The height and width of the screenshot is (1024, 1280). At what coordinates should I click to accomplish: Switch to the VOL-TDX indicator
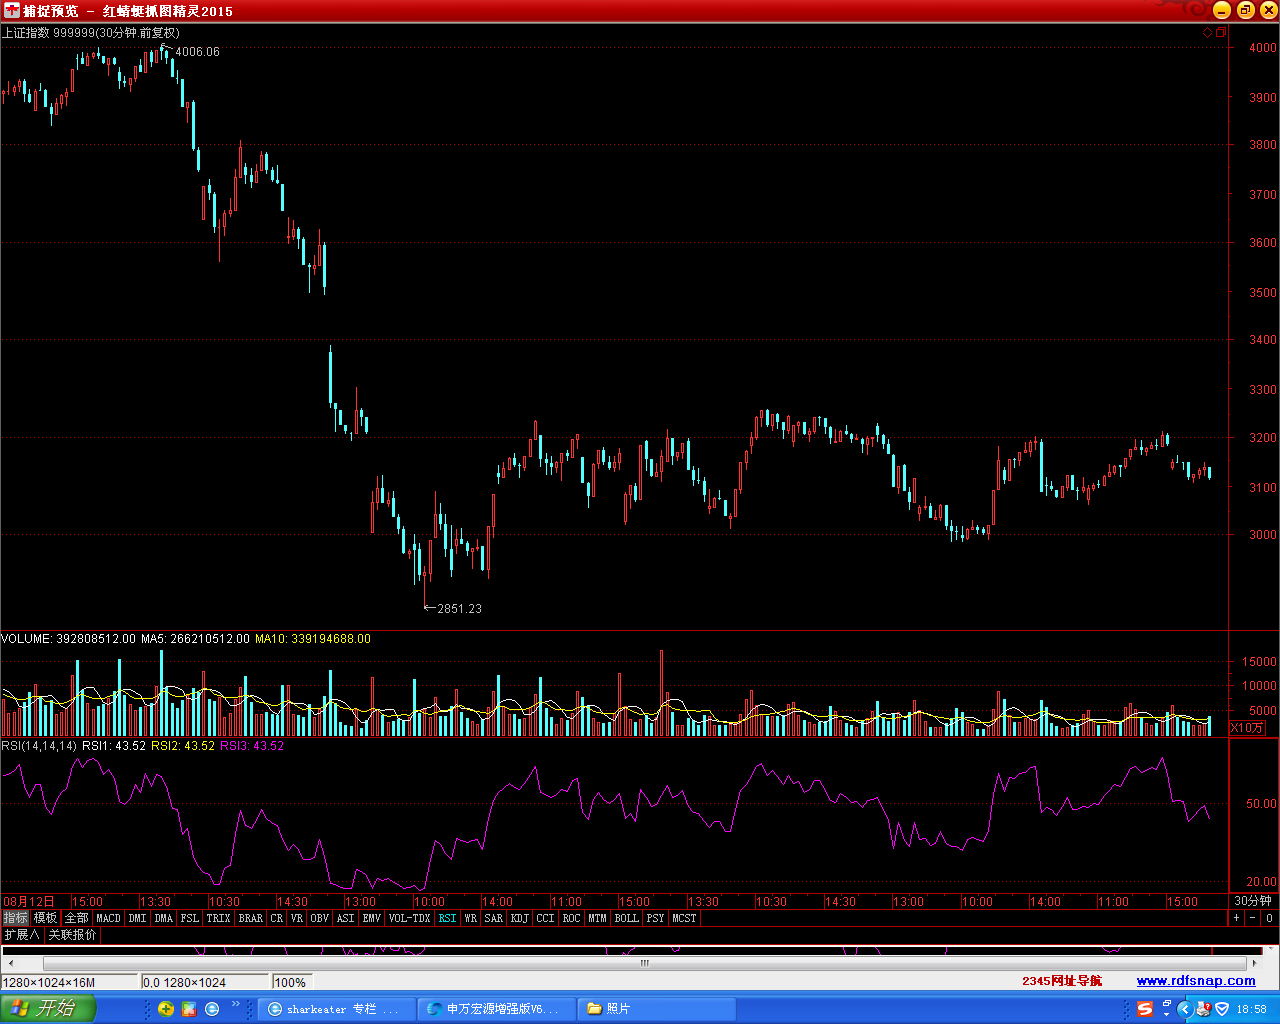410,918
